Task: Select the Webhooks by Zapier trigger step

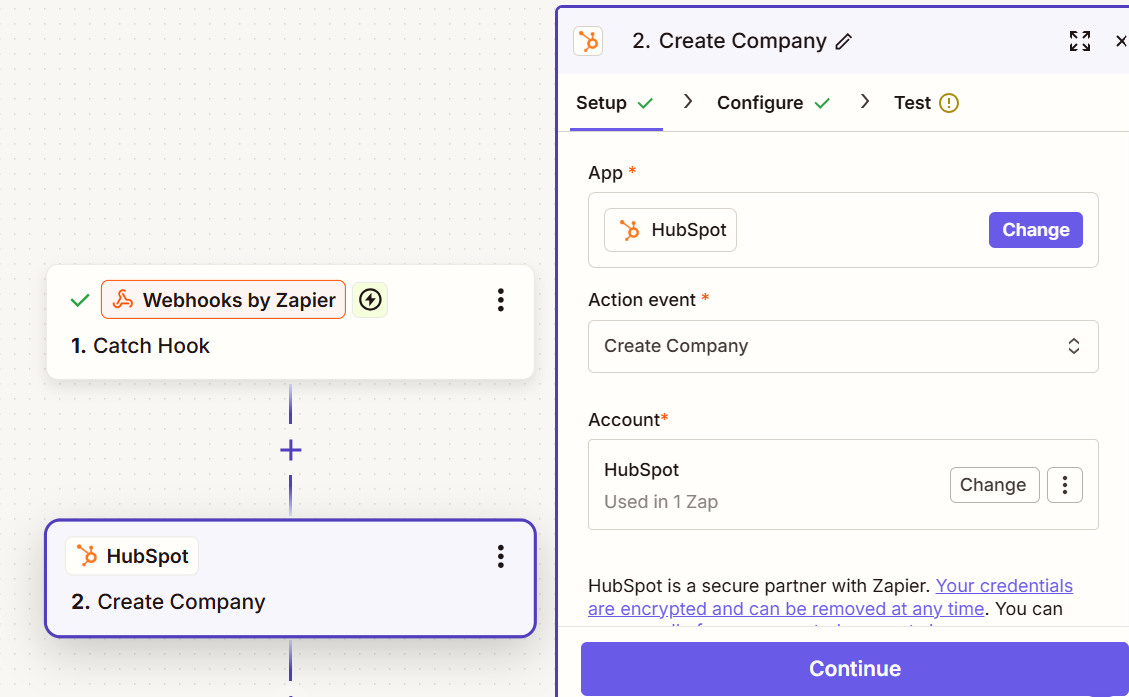Action: (290, 322)
